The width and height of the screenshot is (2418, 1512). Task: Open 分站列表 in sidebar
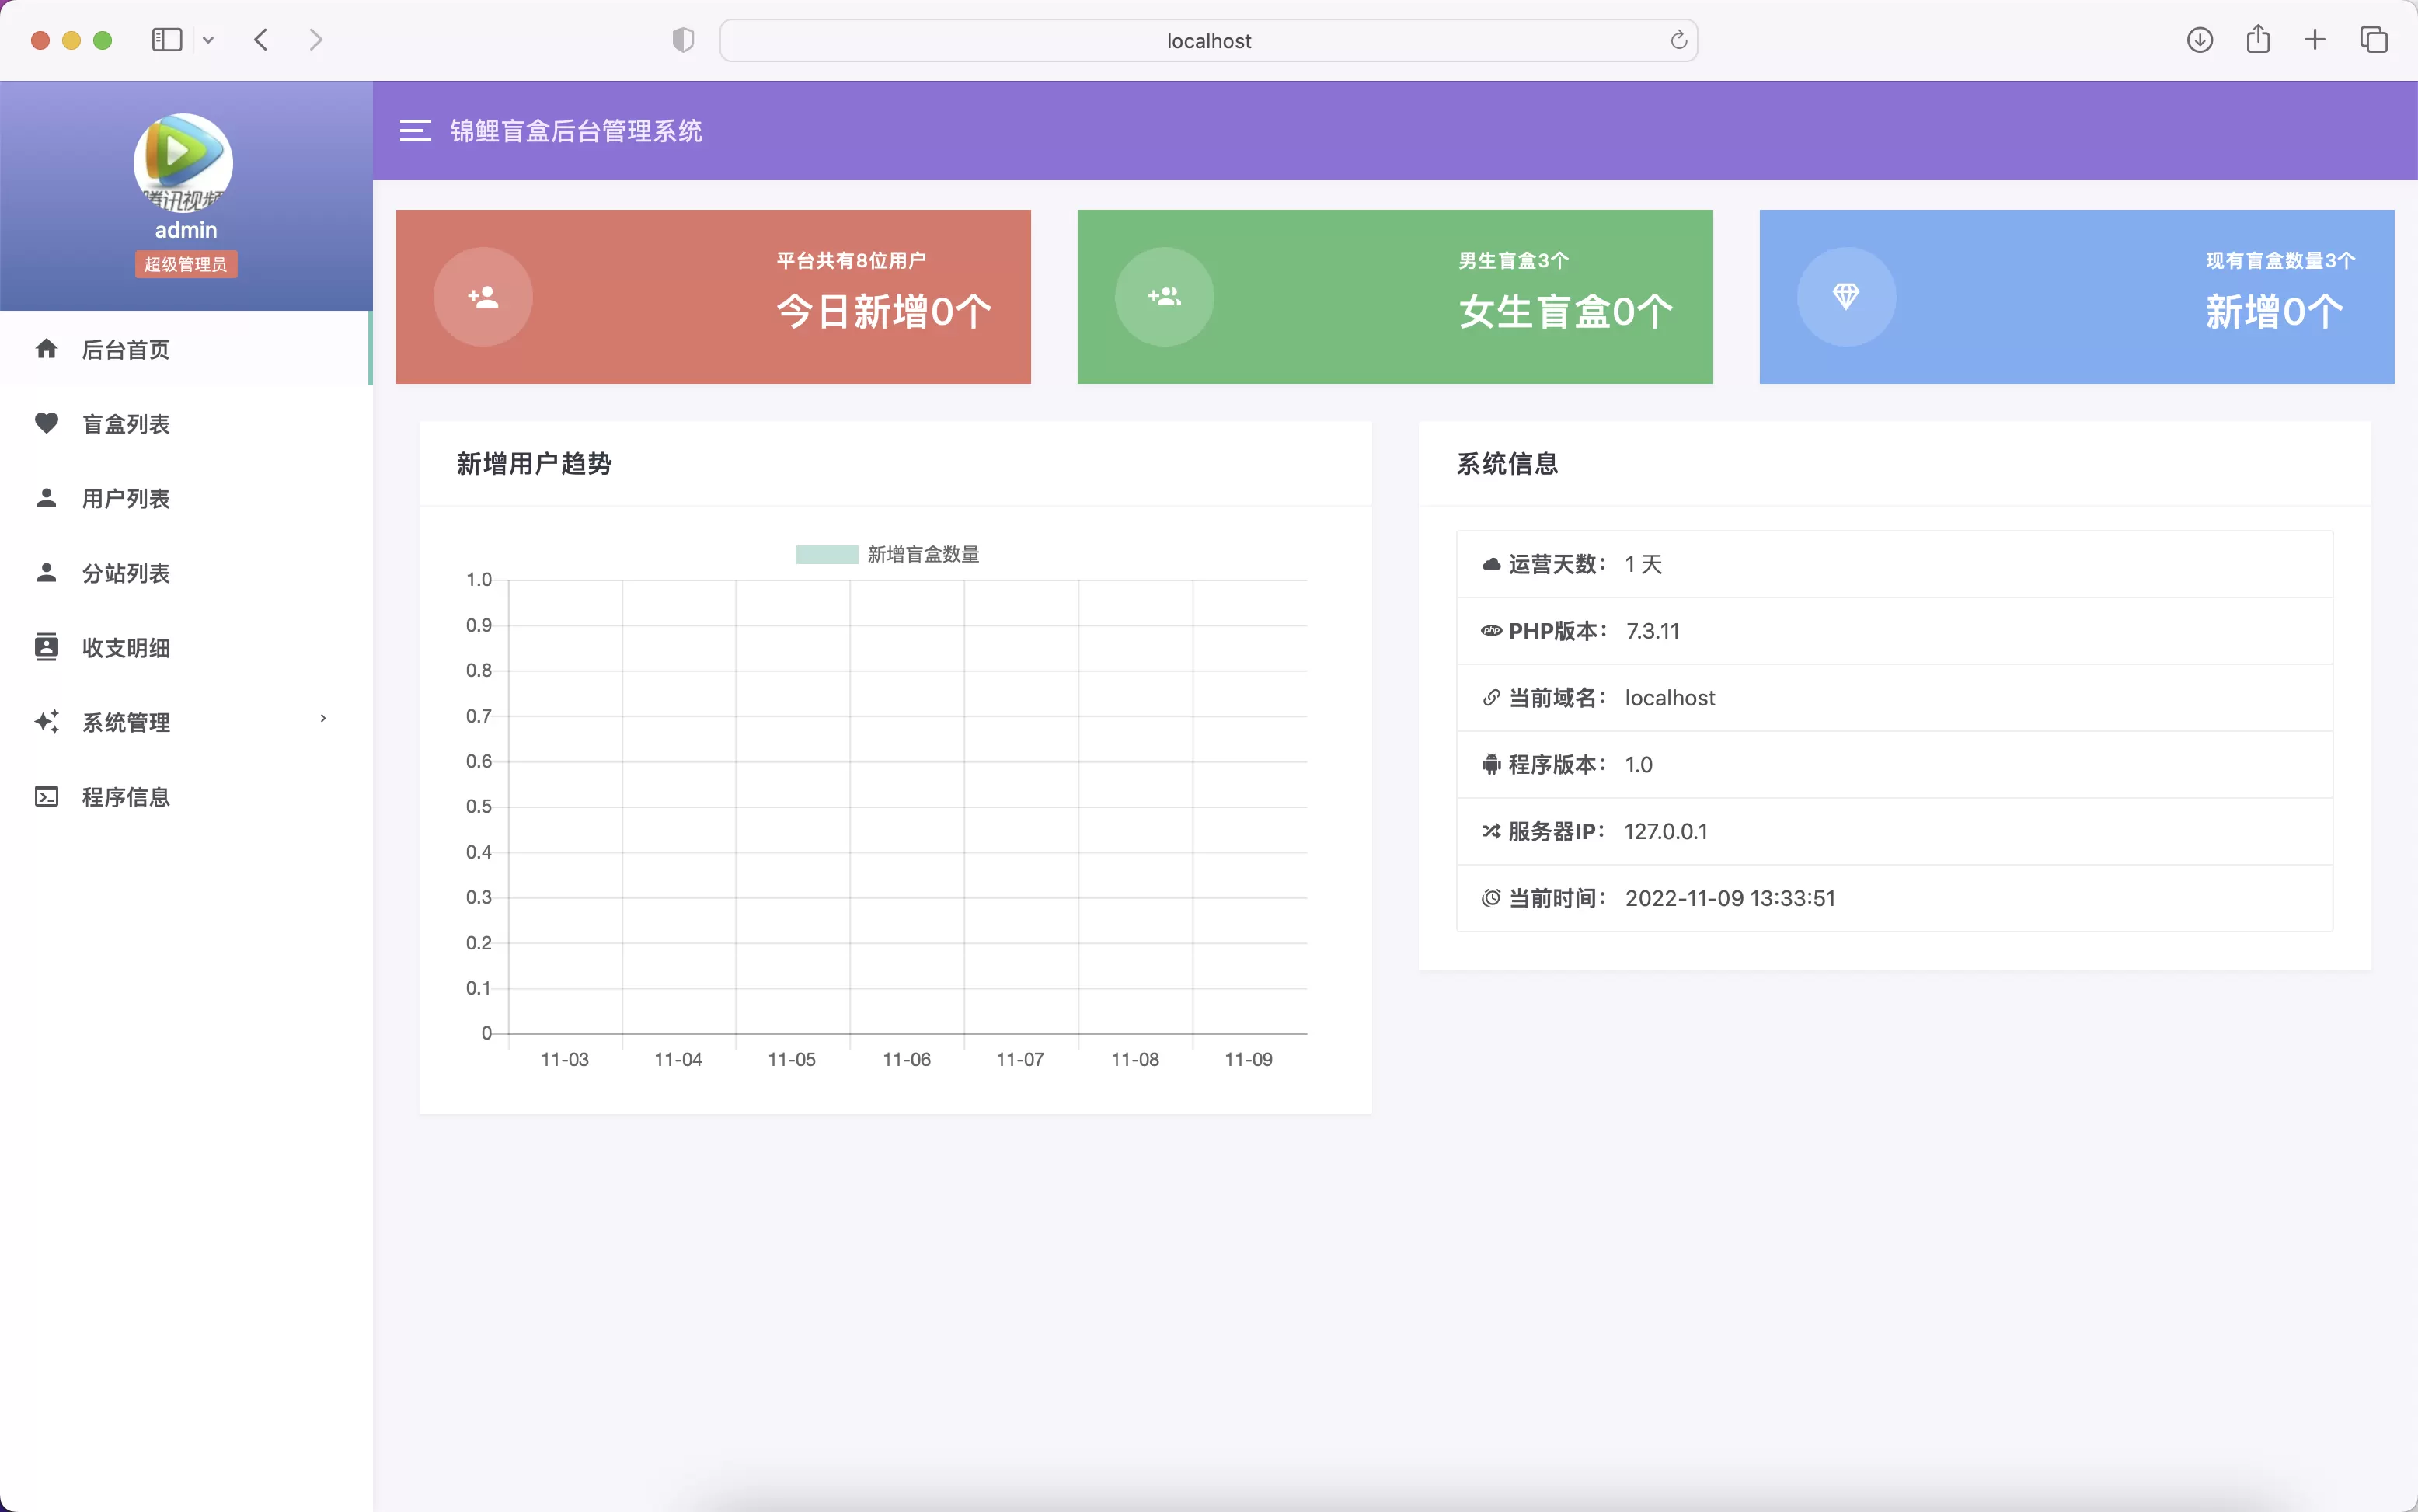(185, 573)
